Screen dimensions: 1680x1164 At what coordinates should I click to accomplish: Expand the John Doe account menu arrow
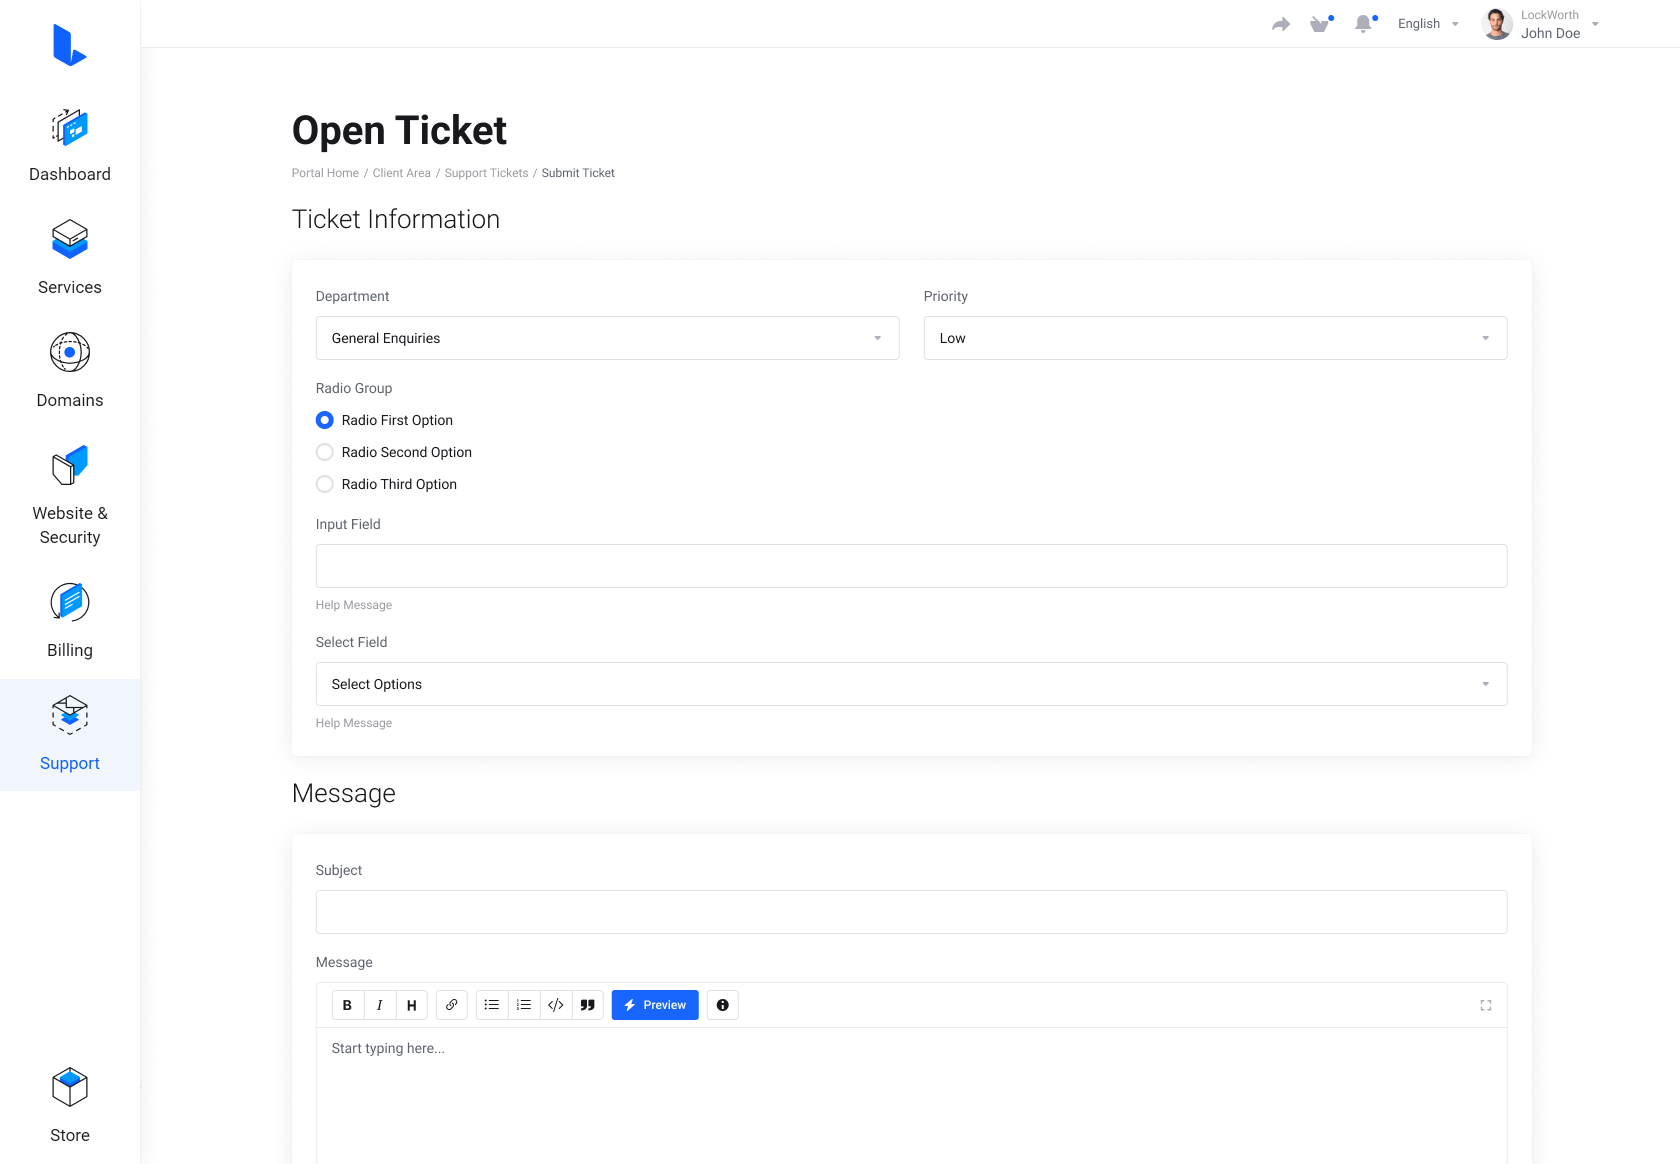pos(1595,24)
